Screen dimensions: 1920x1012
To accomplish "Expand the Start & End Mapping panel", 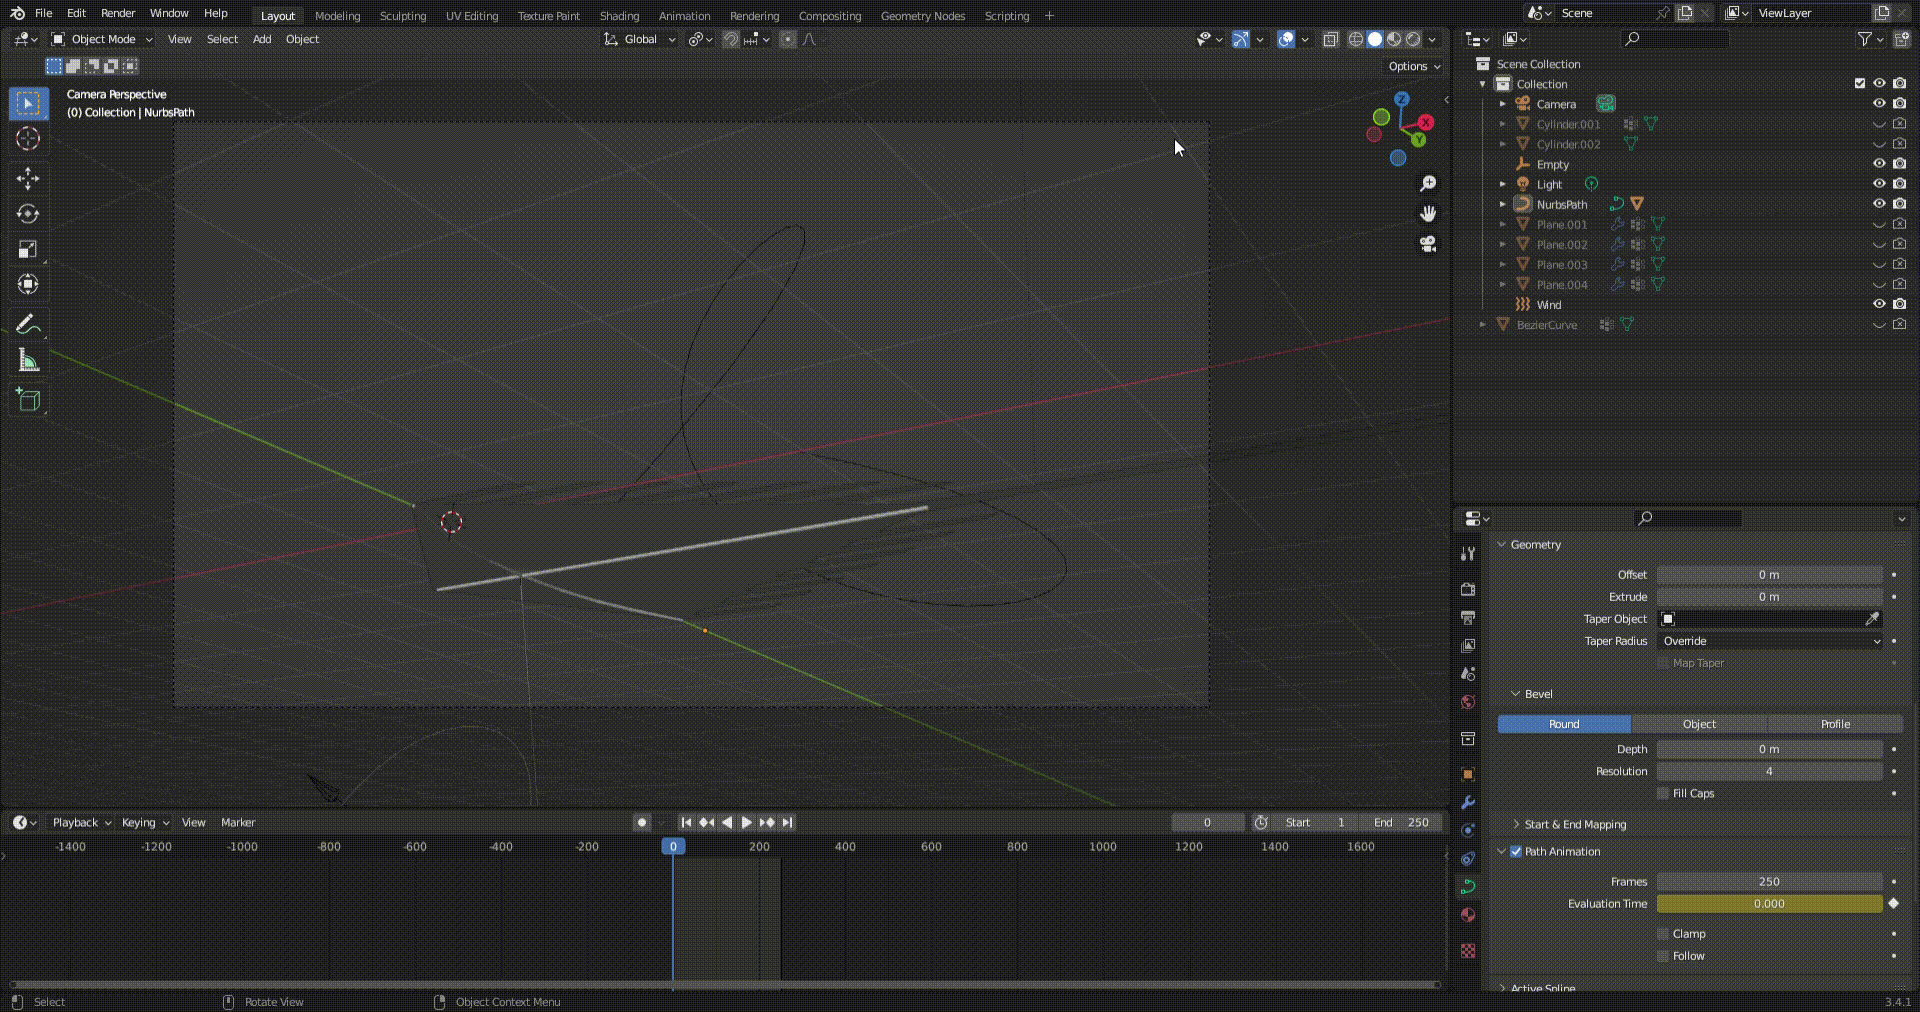I will [x=1575, y=824].
